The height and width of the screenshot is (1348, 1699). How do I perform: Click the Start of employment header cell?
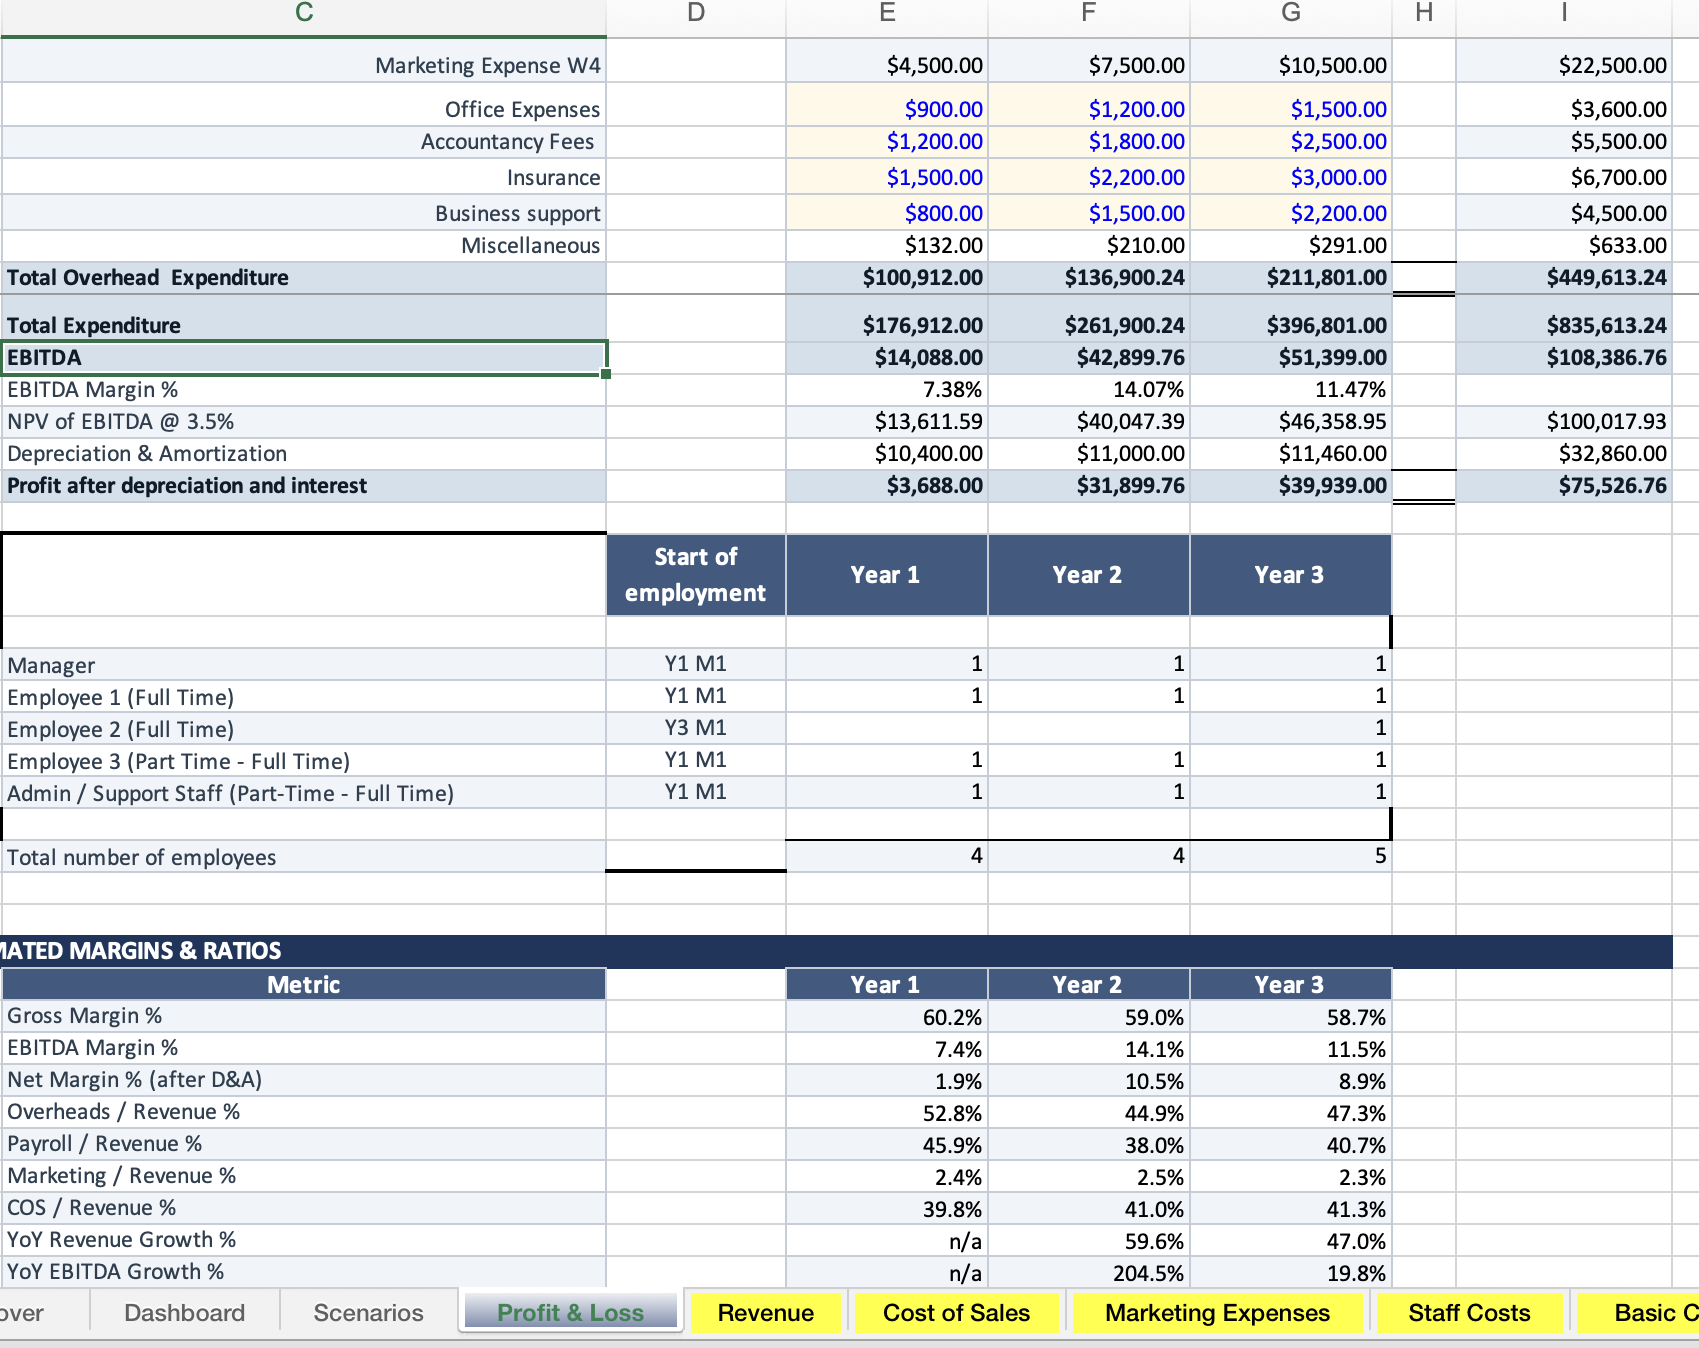coord(696,575)
